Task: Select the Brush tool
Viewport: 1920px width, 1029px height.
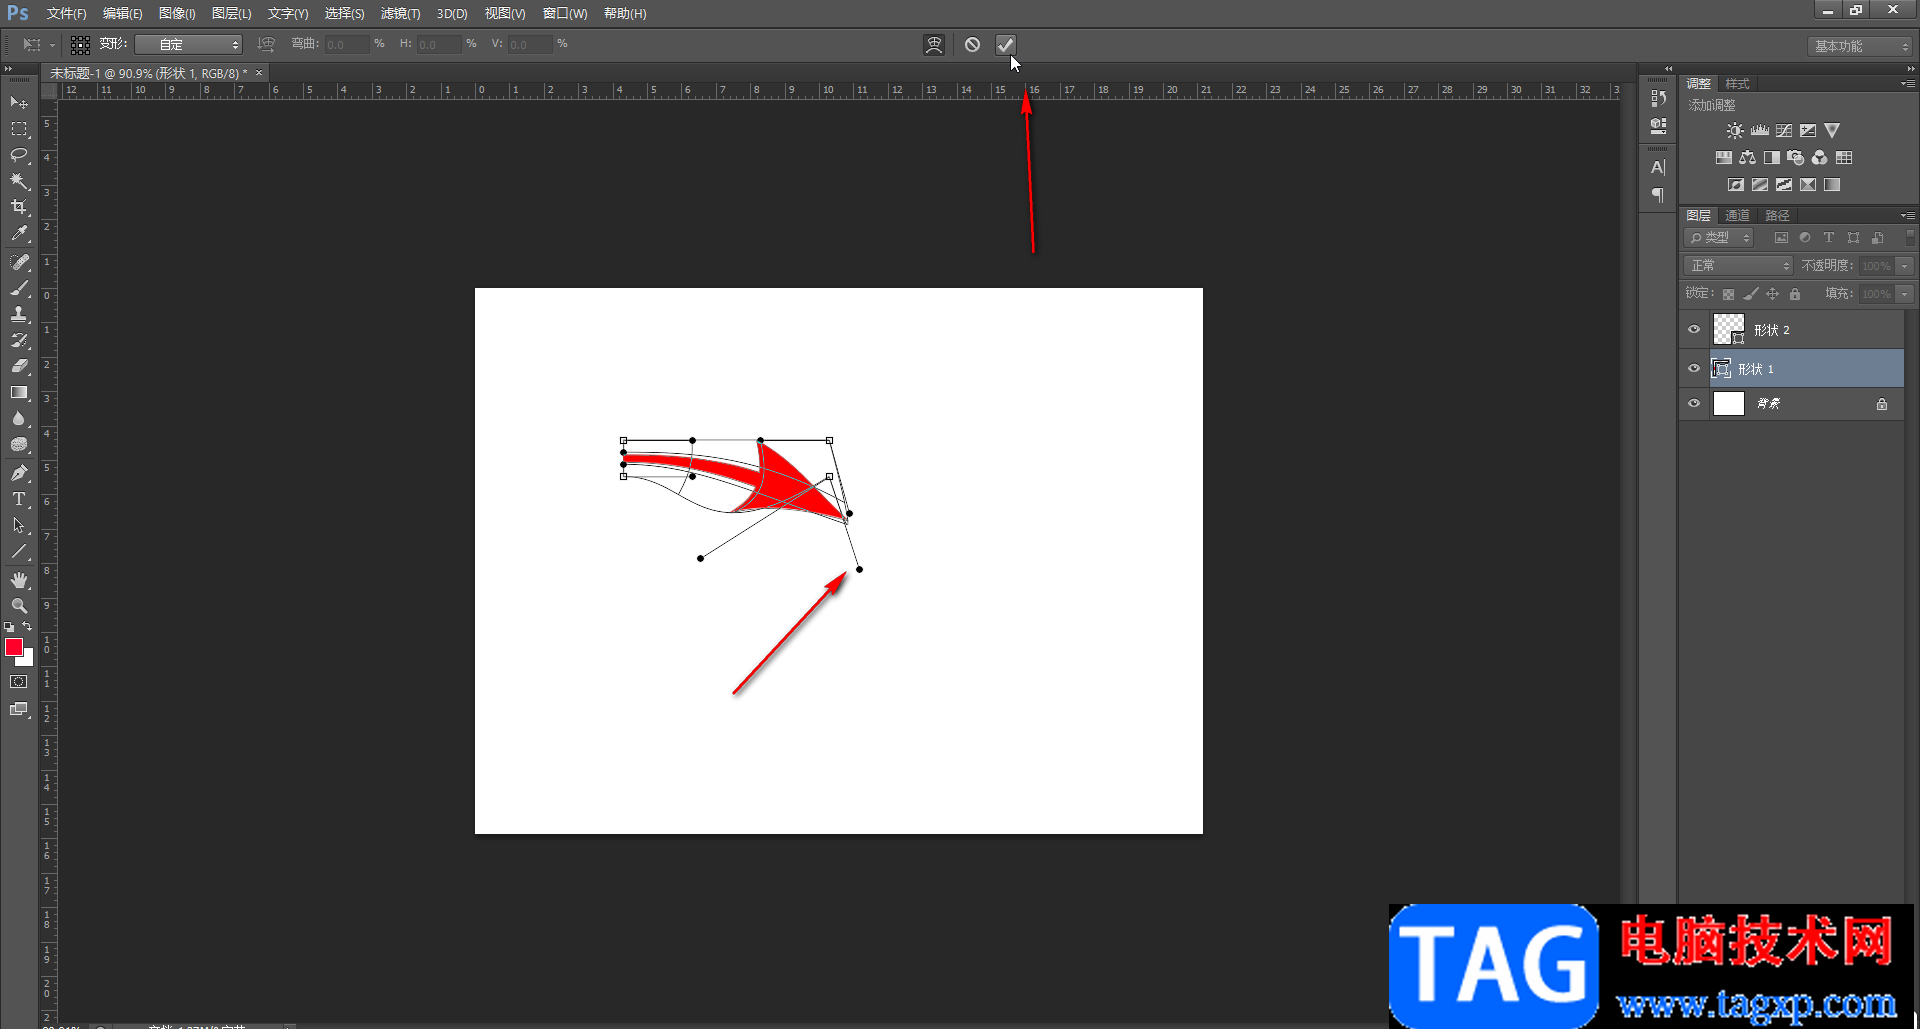Action: [x=19, y=288]
